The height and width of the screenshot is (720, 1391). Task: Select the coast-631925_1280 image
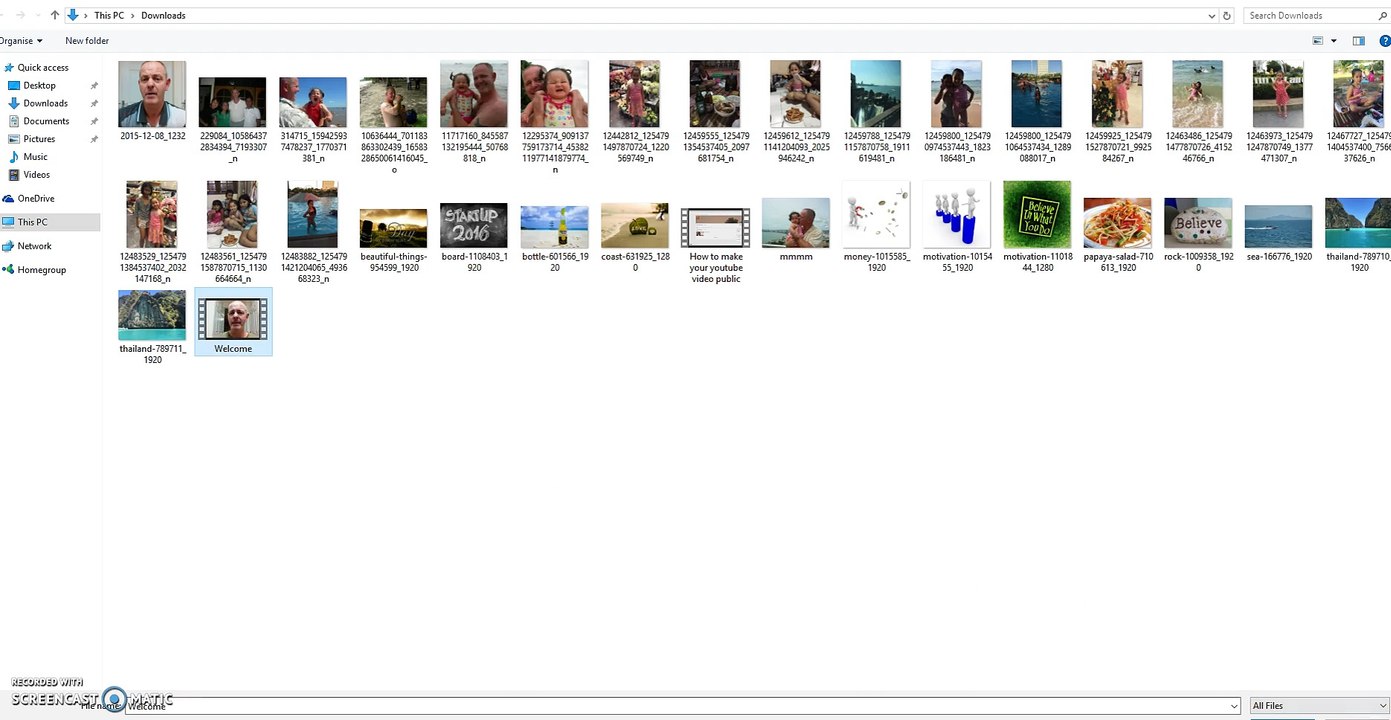click(x=635, y=237)
